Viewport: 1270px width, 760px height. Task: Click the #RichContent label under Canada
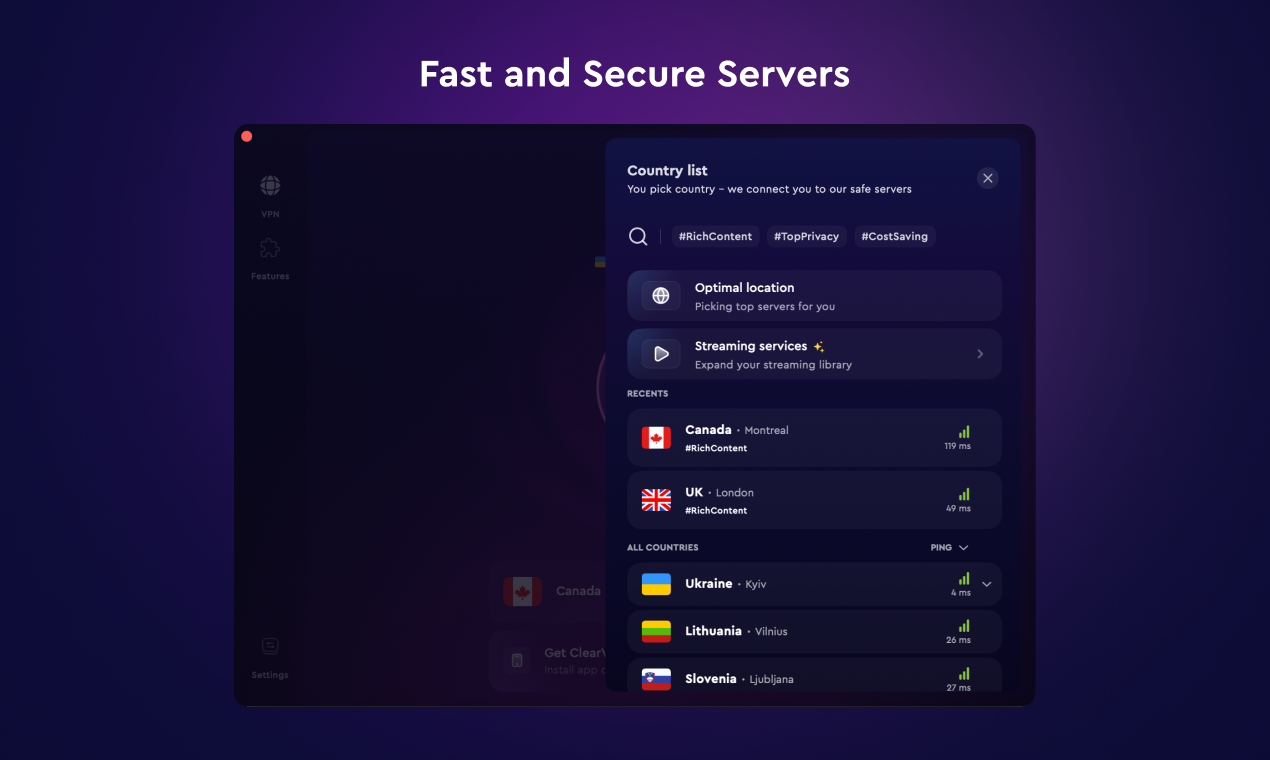(x=716, y=449)
